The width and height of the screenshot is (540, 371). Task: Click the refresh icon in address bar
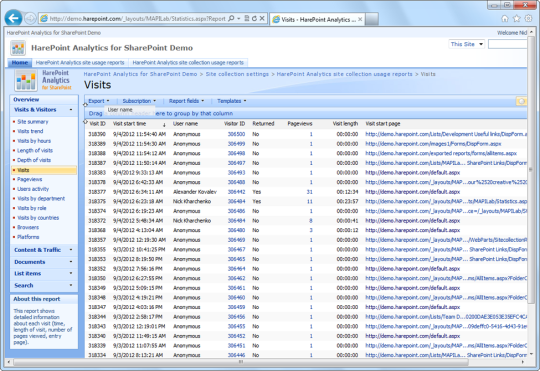coord(254,19)
